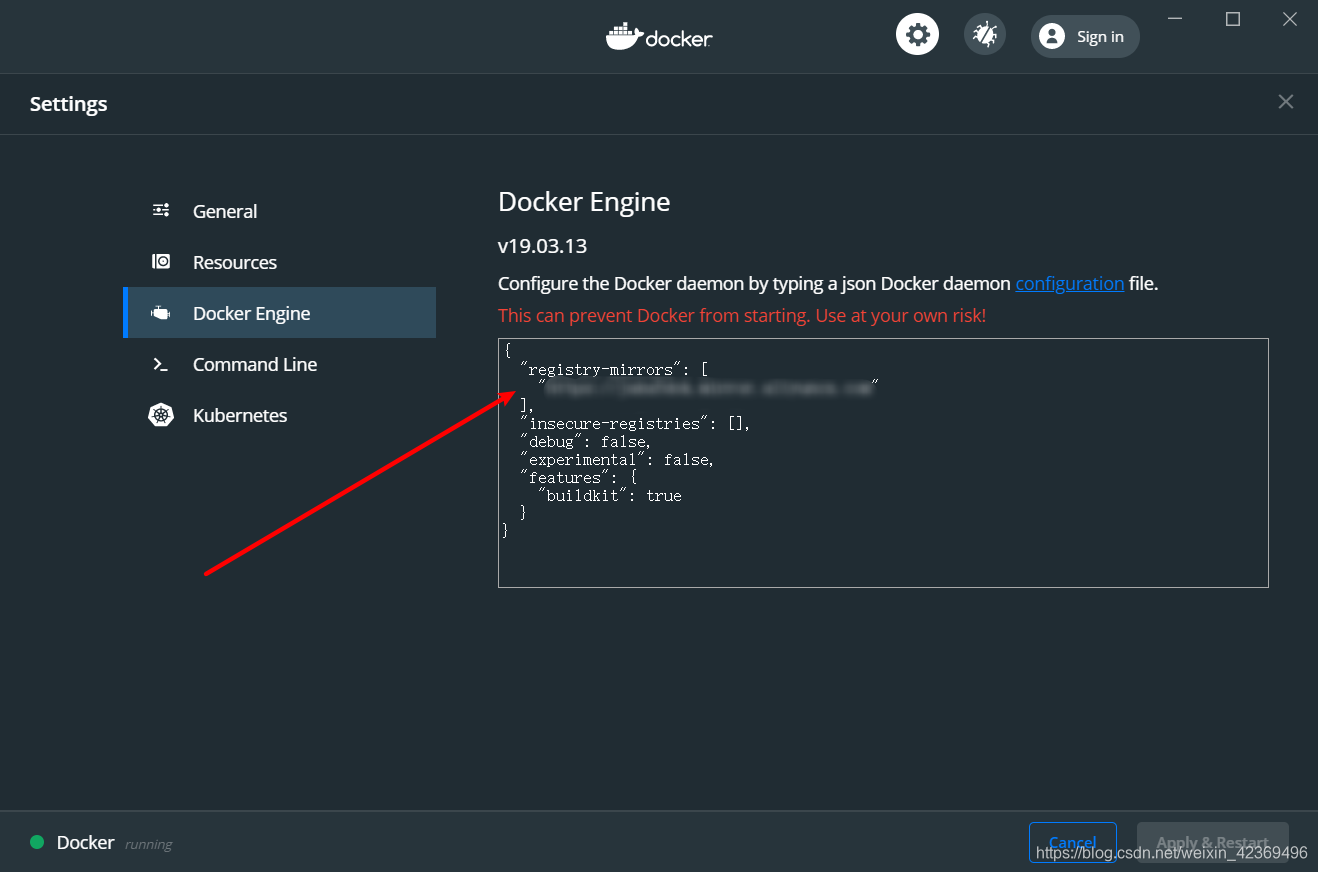Viewport: 1318px width, 872px height.
Task: Click the Docker whale logo at top center
Action: [659, 36]
